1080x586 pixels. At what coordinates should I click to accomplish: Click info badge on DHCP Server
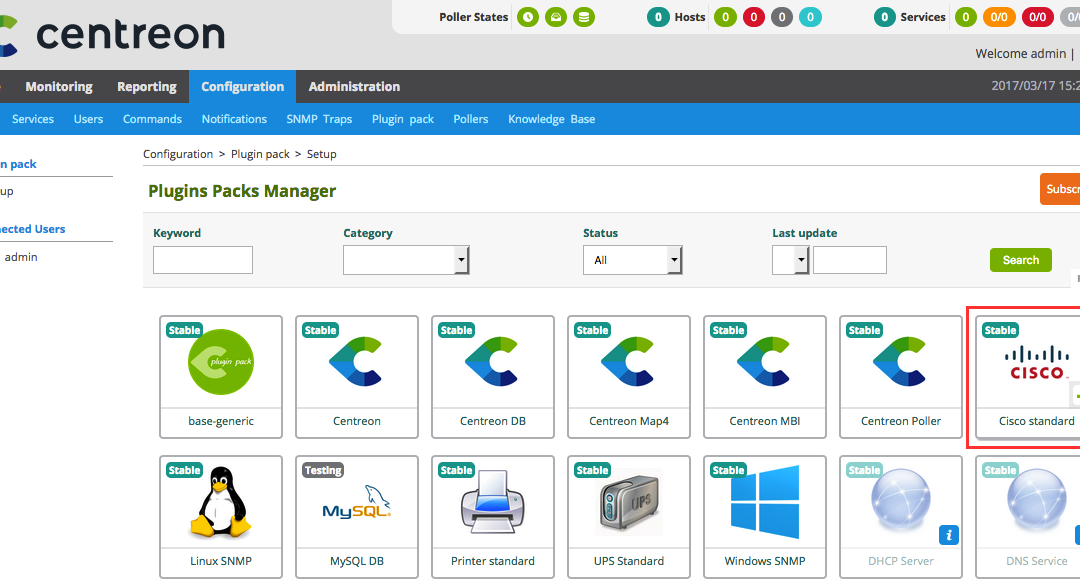pos(948,535)
